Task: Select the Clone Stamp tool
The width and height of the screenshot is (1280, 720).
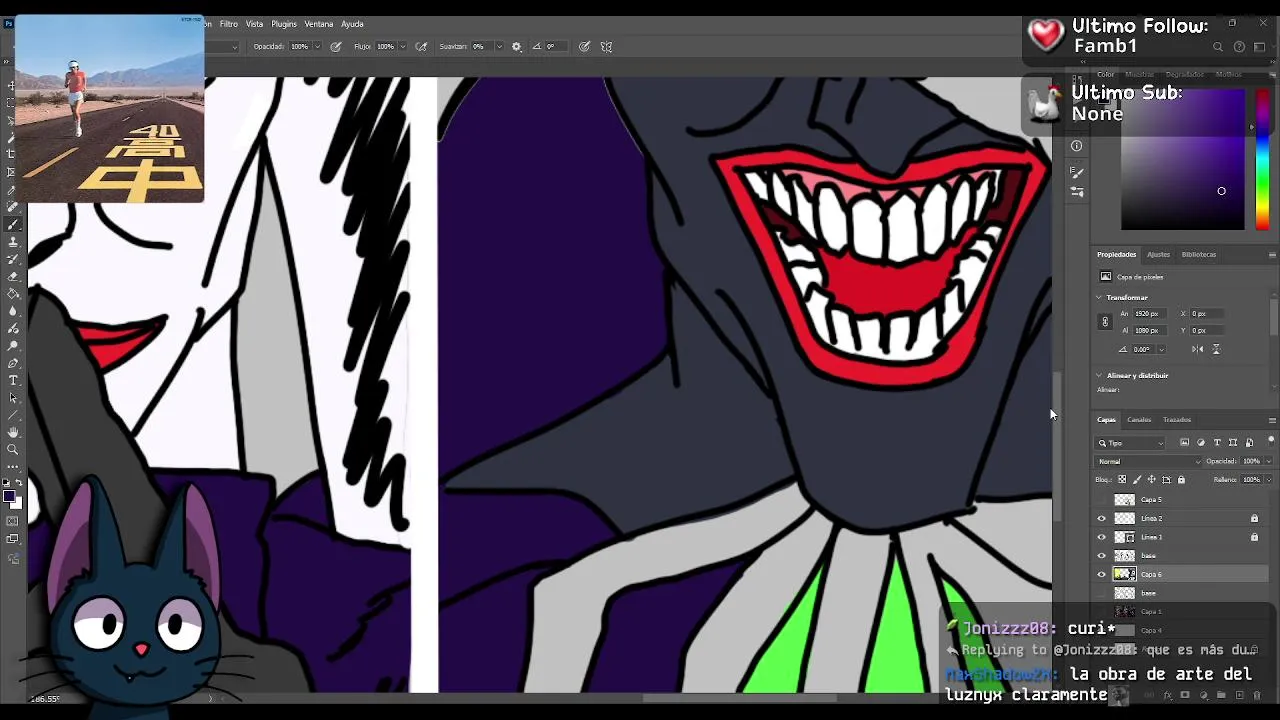Action: [x=13, y=242]
